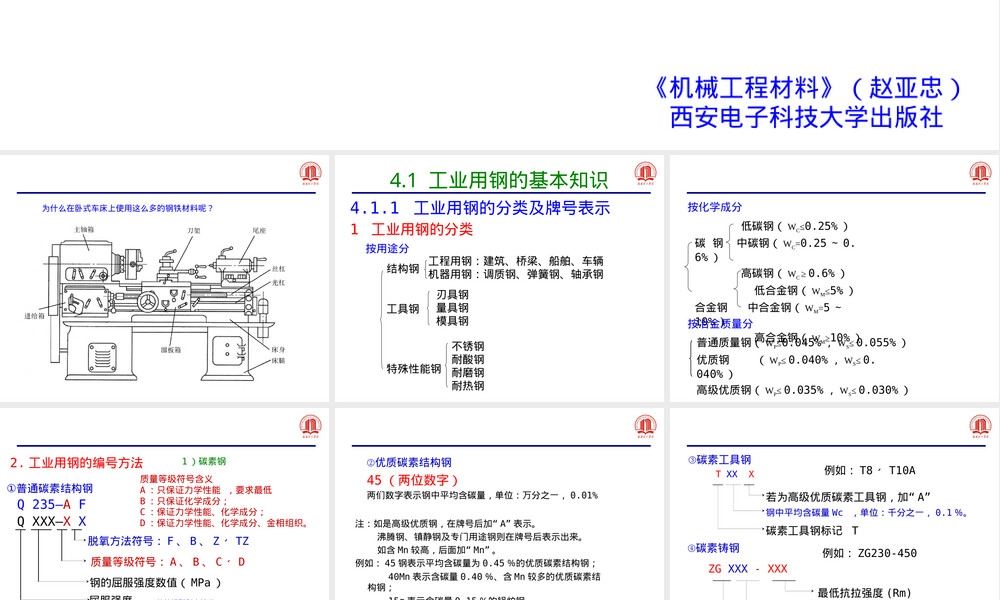Screen dimensions: 1000x600
Task: Click the logo on the 优质碳素结构钢 slide
Action: [x=645, y=427]
